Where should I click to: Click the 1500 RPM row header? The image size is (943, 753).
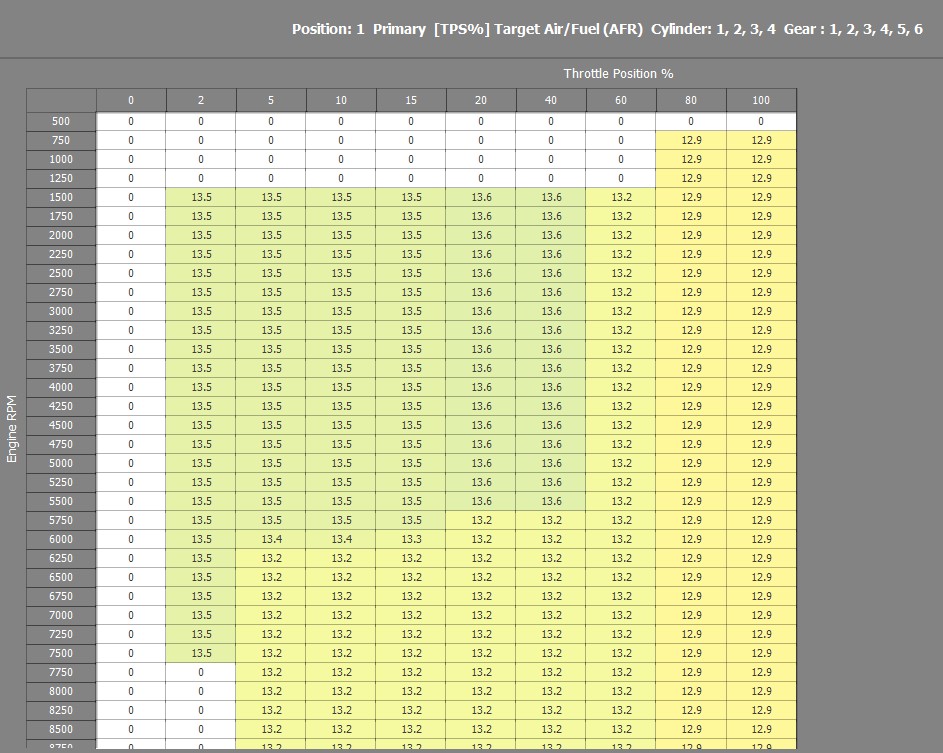pos(61,197)
